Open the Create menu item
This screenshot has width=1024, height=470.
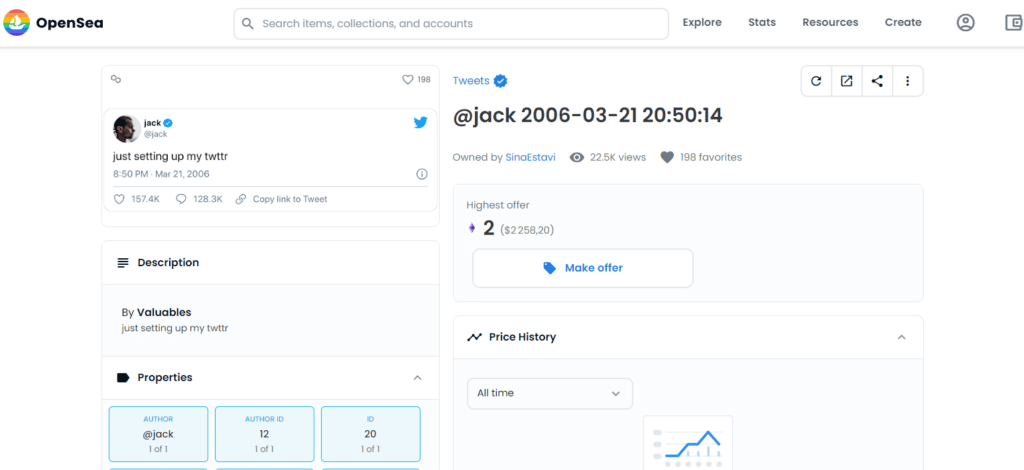(903, 23)
